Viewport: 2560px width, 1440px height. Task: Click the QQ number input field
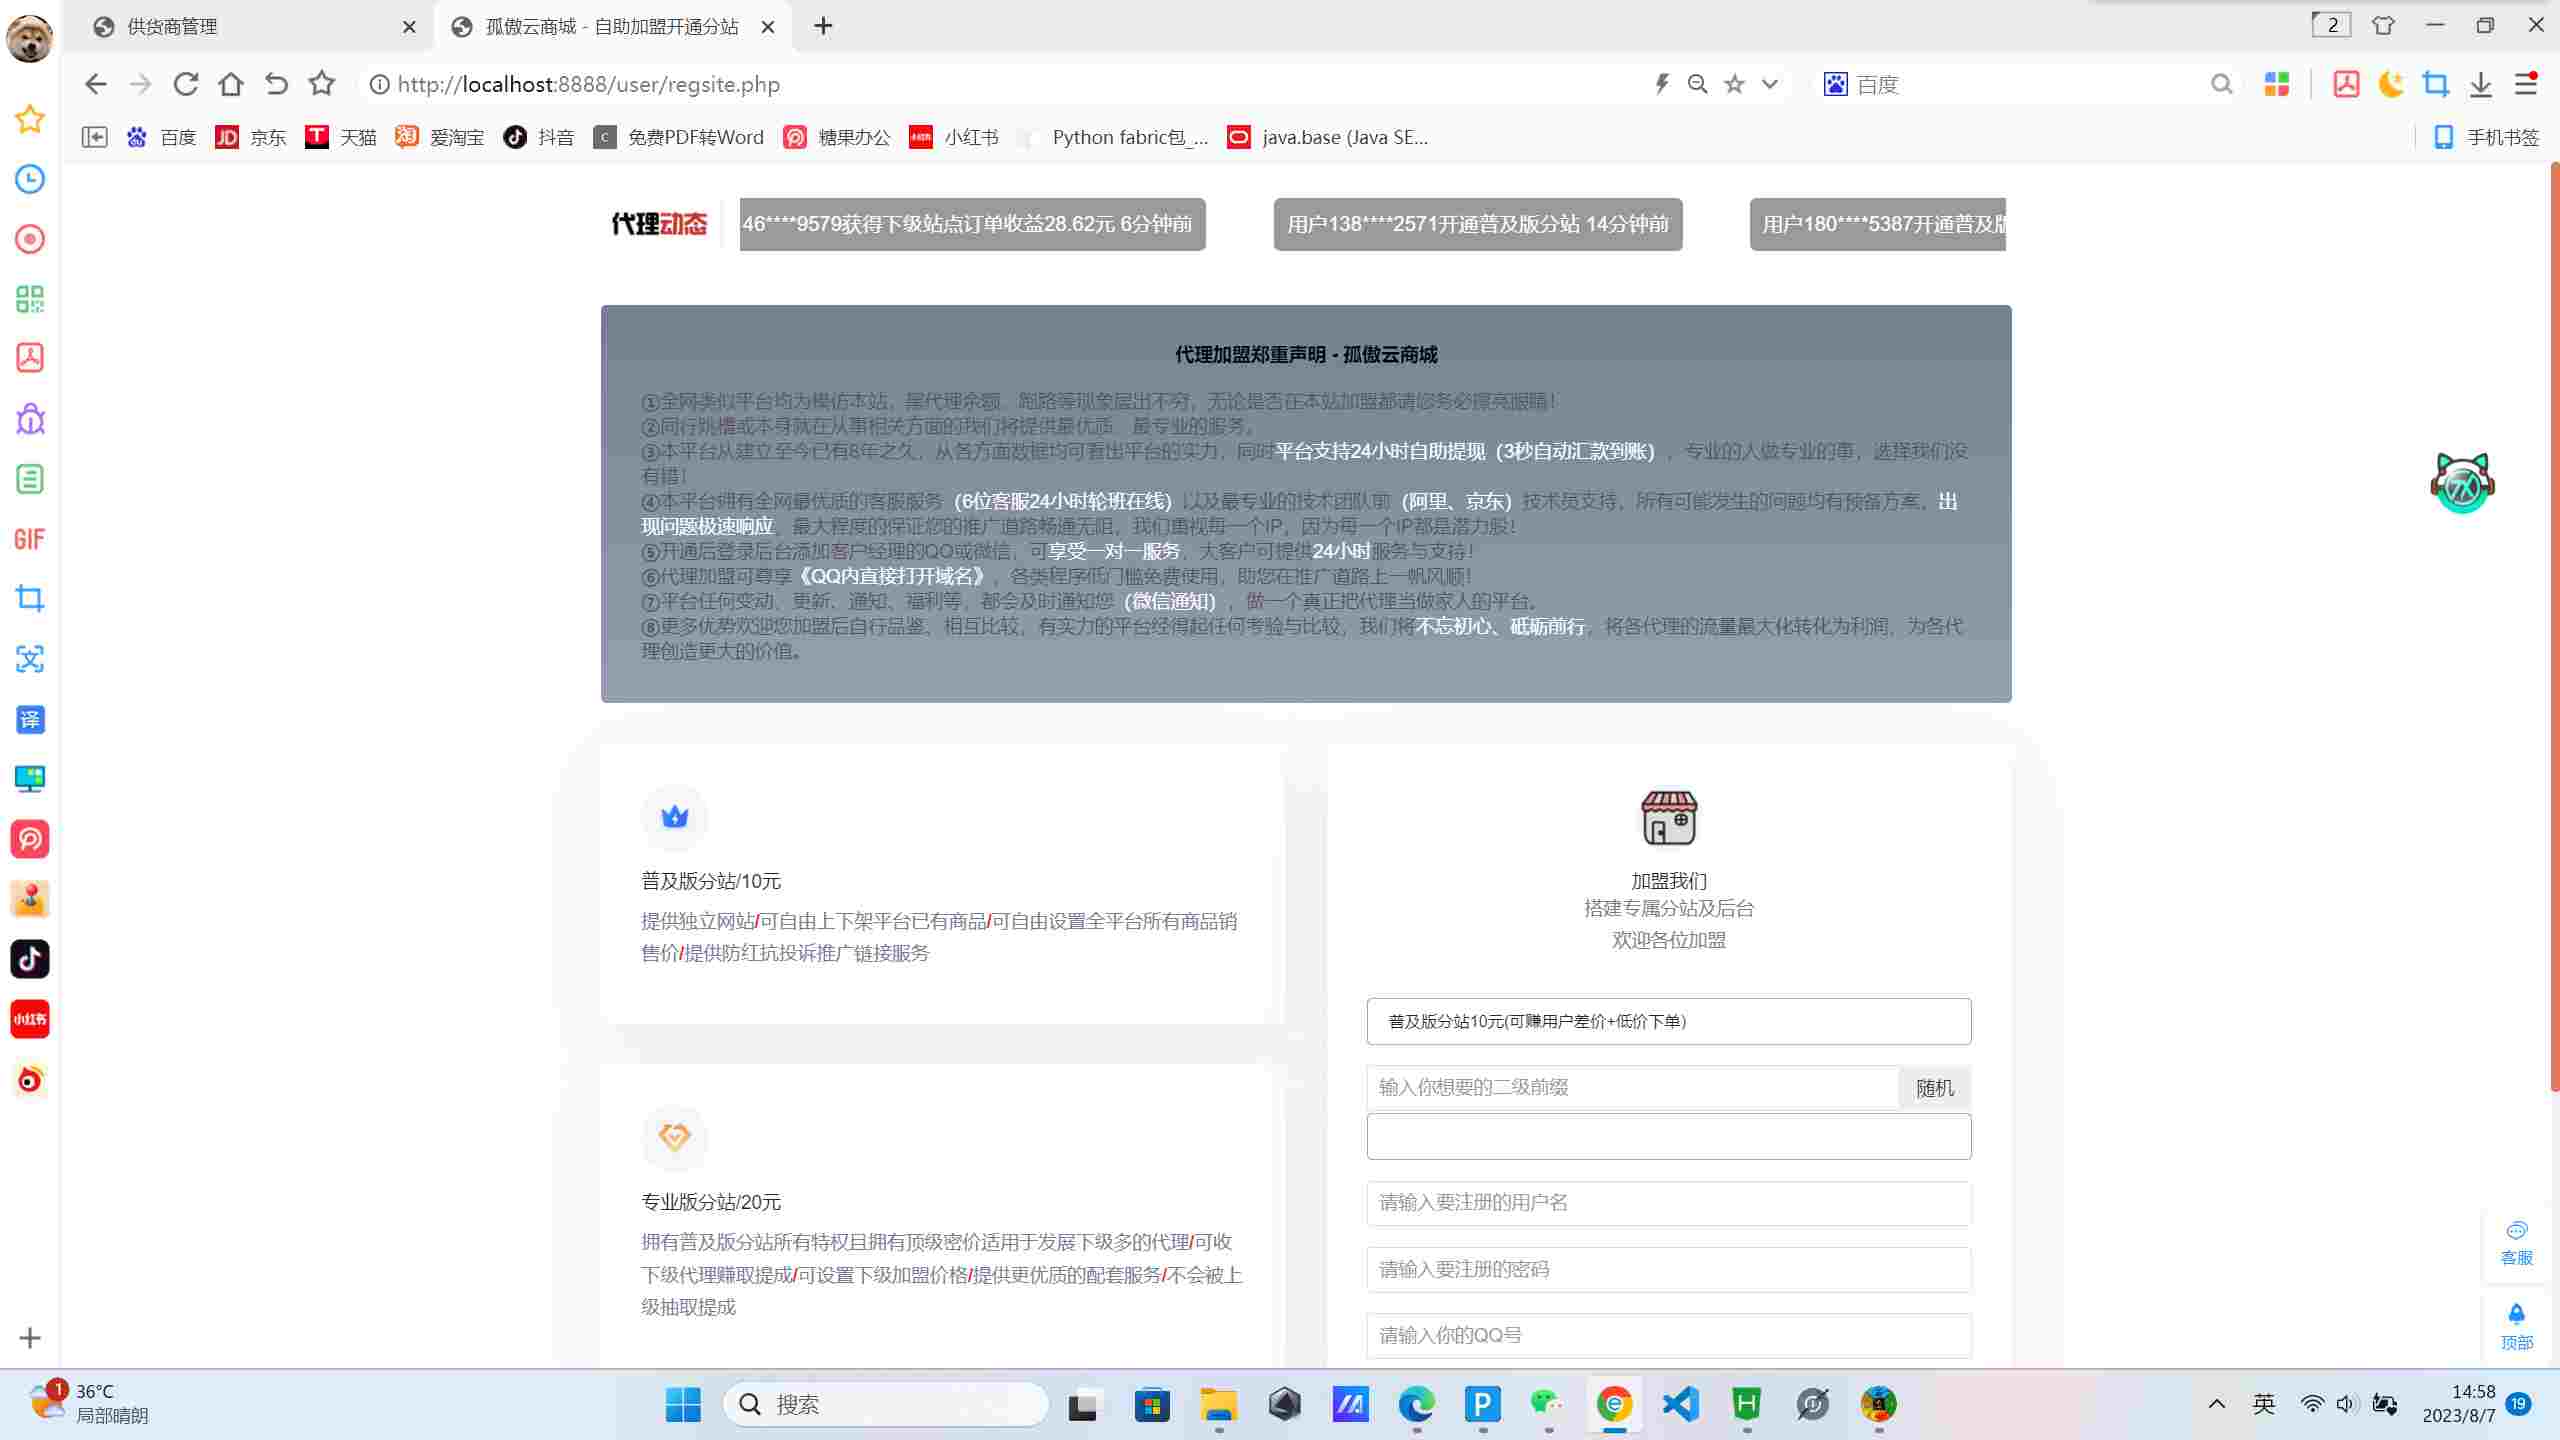1667,1335
